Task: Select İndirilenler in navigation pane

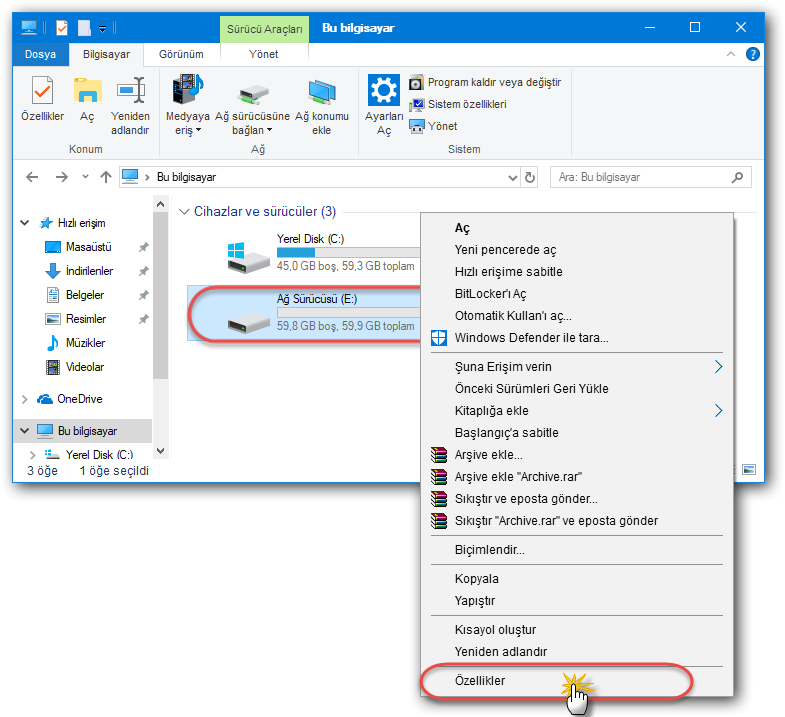Action: tap(89, 271)
